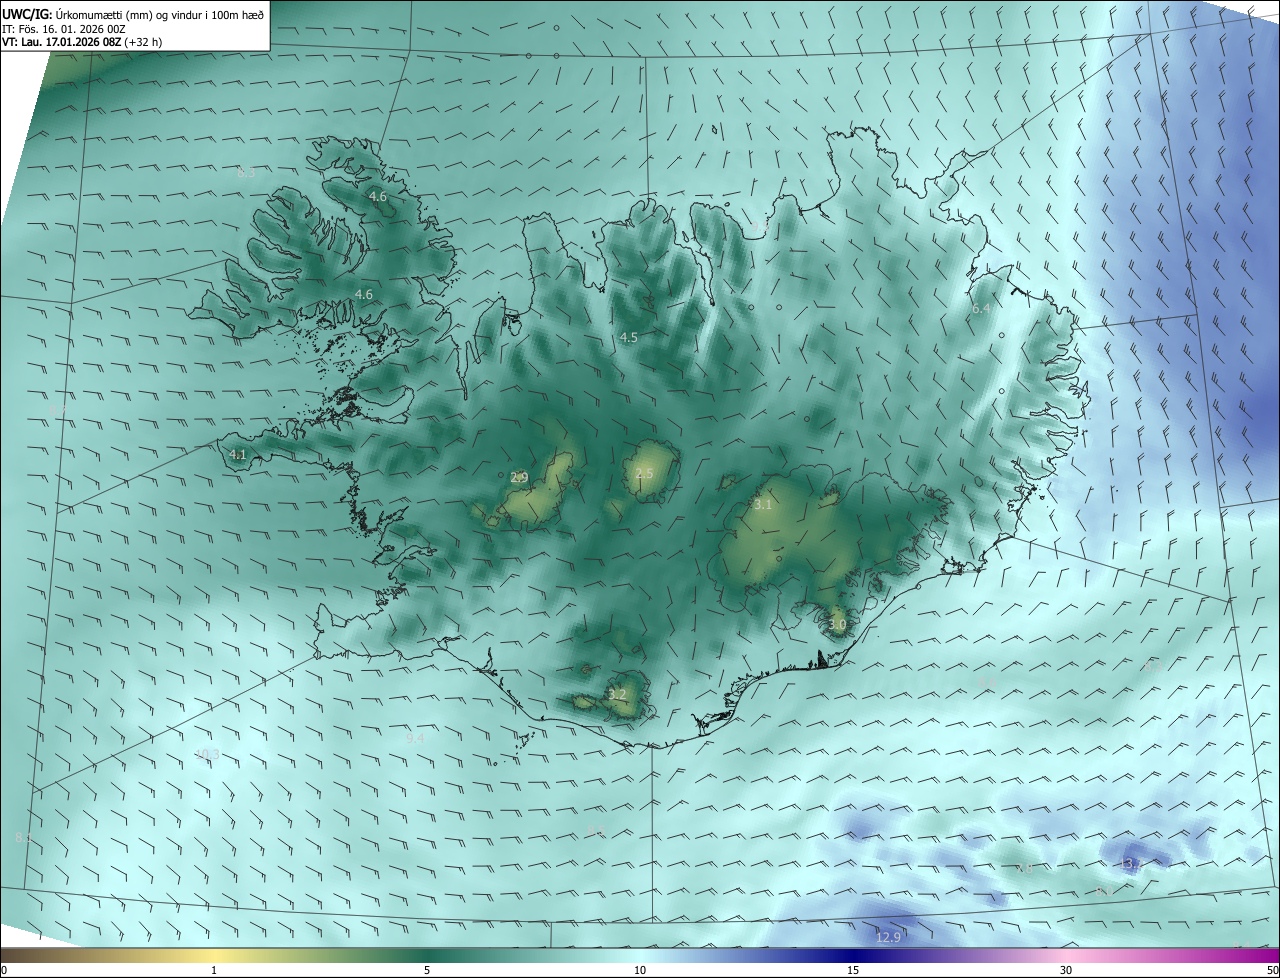Click the 3.2 value label on the map
This screenshot has width=1280, height=978.
(617, 695)
